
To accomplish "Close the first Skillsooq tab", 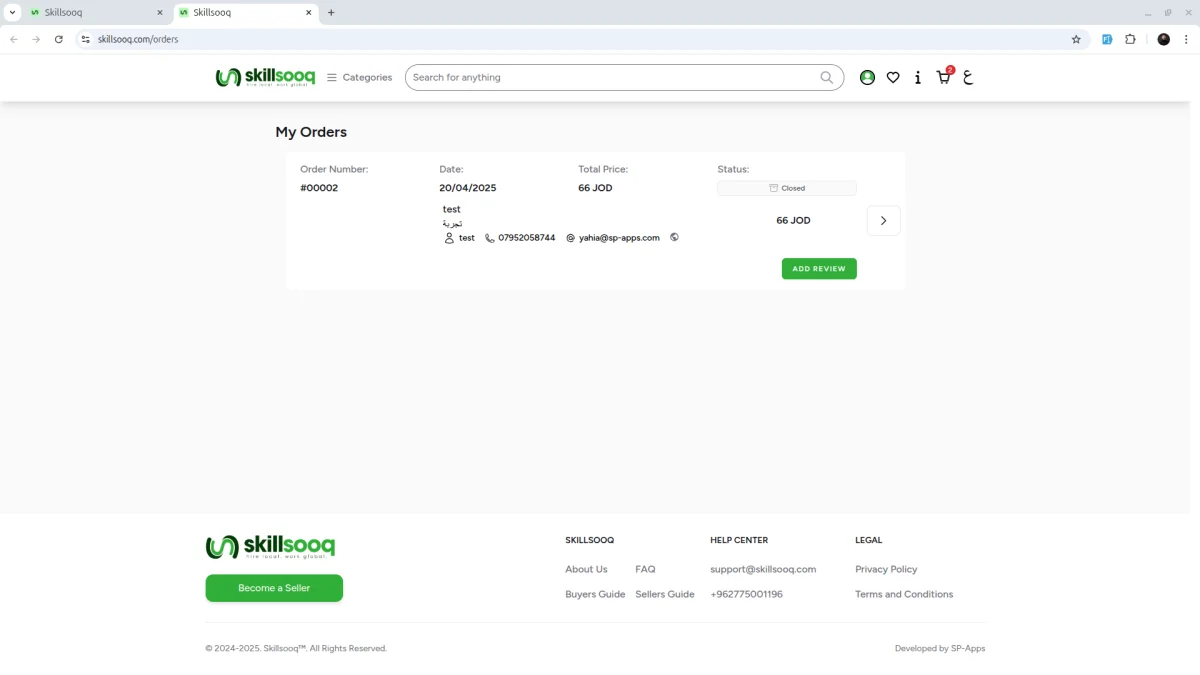I will tap(160, 13).
